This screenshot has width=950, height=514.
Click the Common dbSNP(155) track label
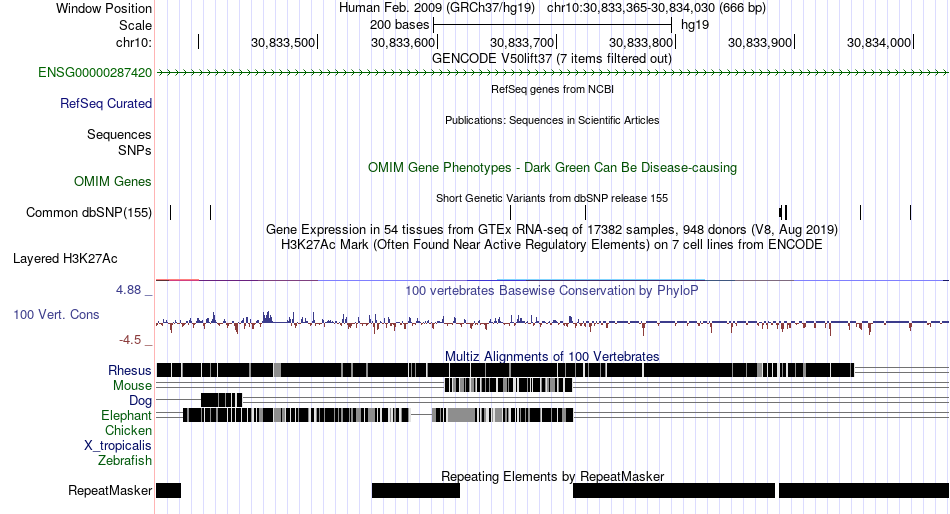89,213
